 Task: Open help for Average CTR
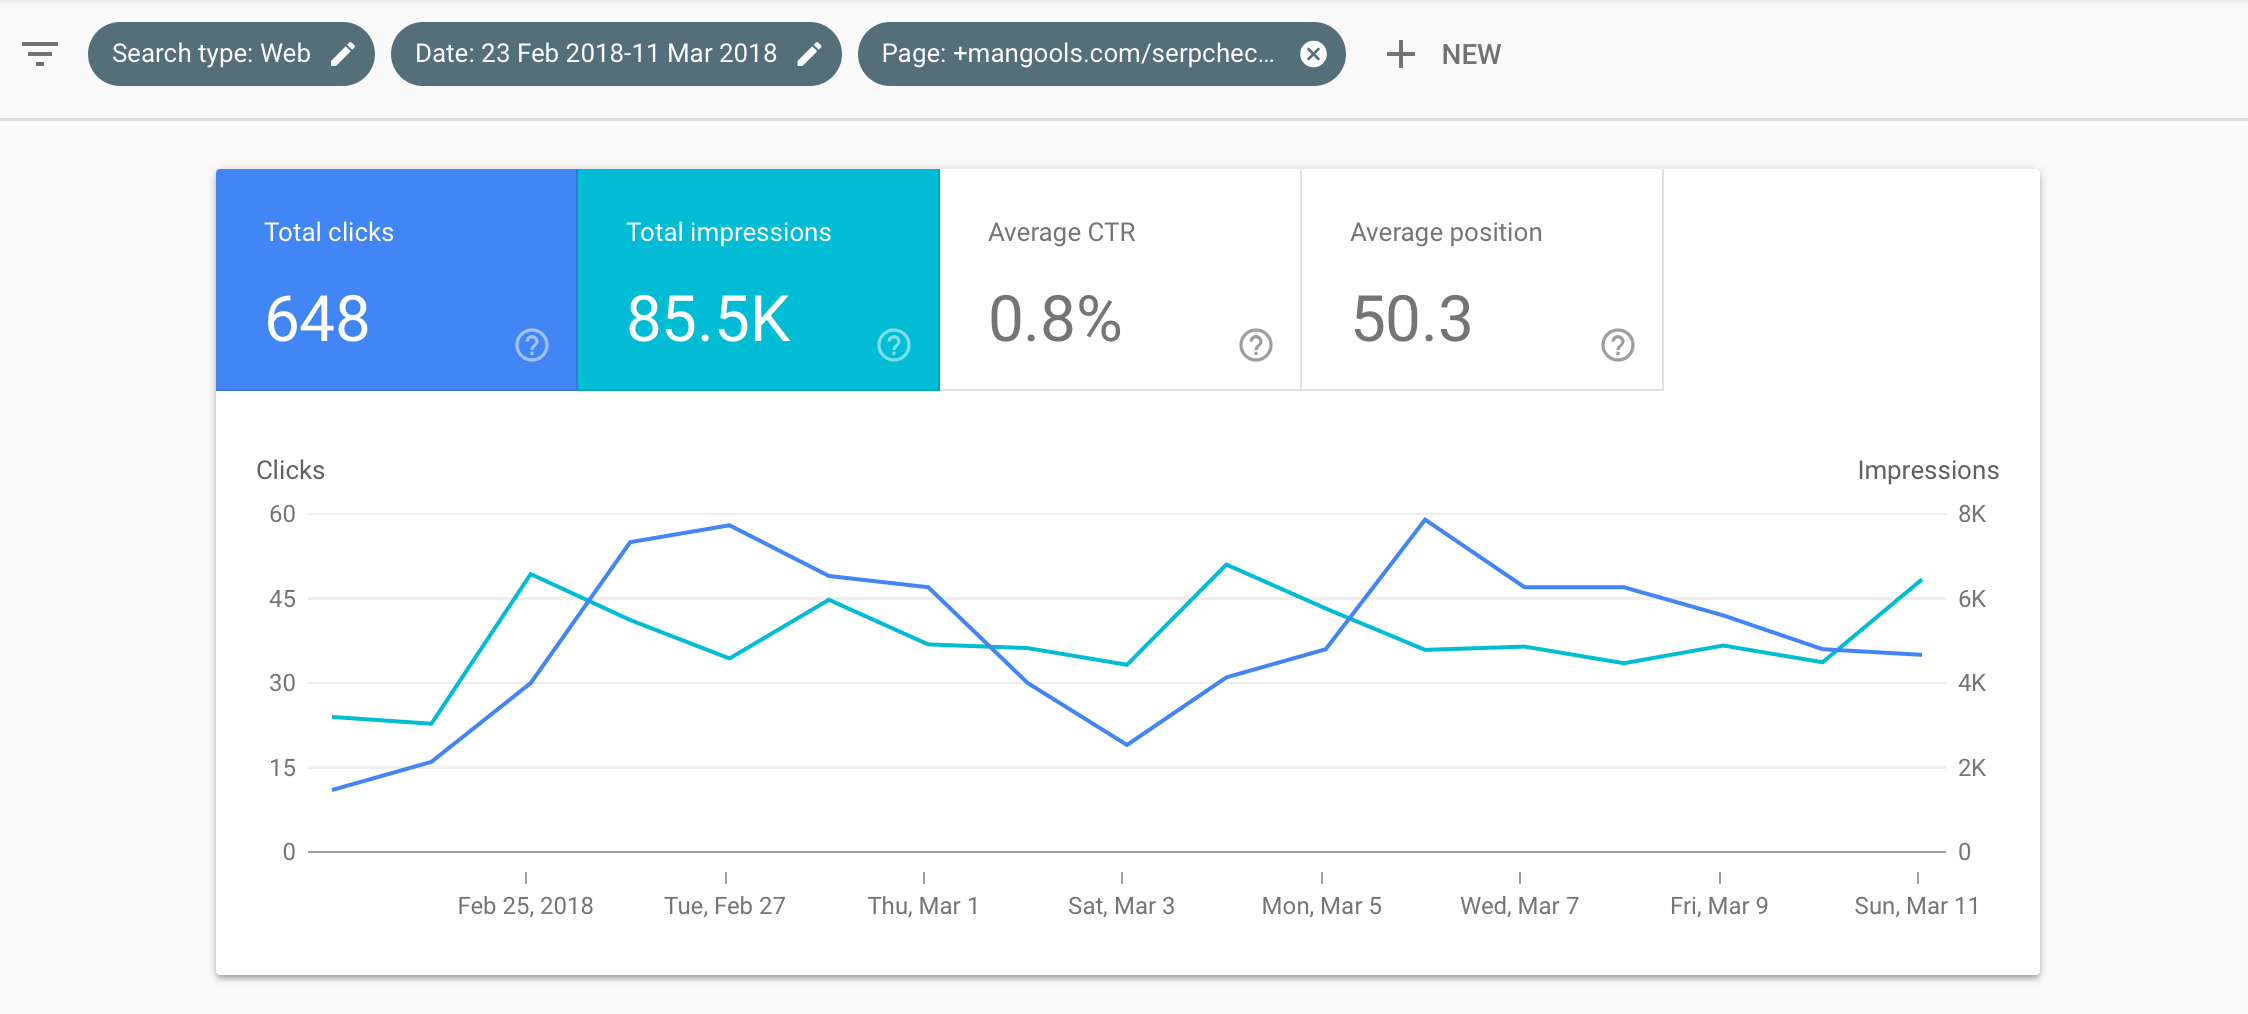[1256, 345]
